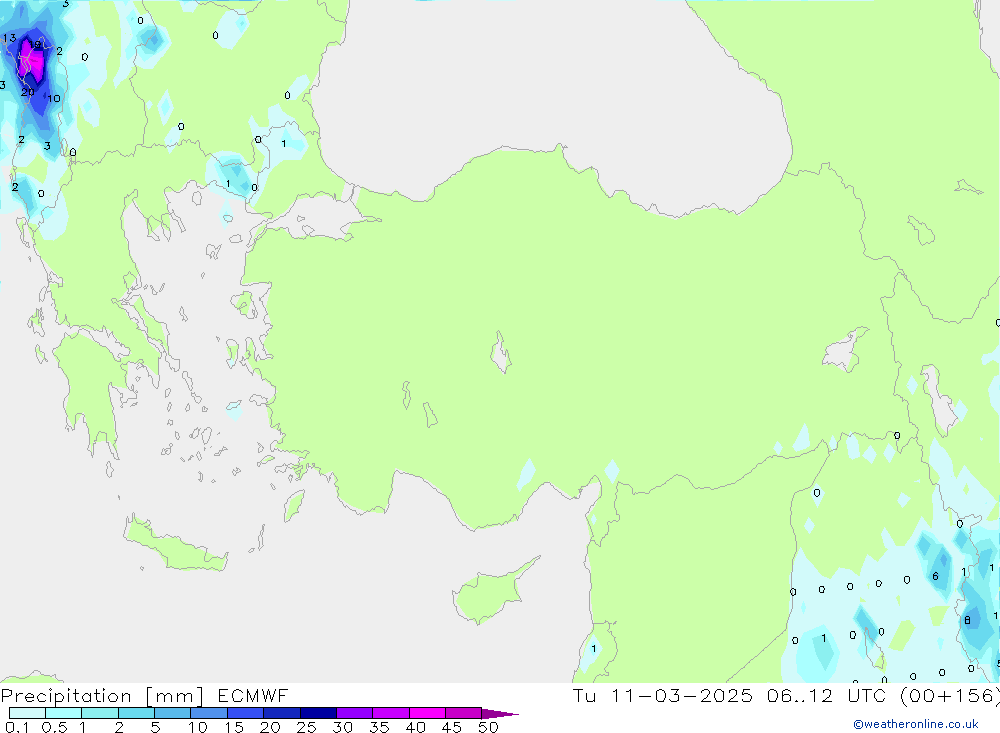Click the 40–45 mm magenta legend box
This screenshot has height=733, width=1000.
tap(427, 713)
